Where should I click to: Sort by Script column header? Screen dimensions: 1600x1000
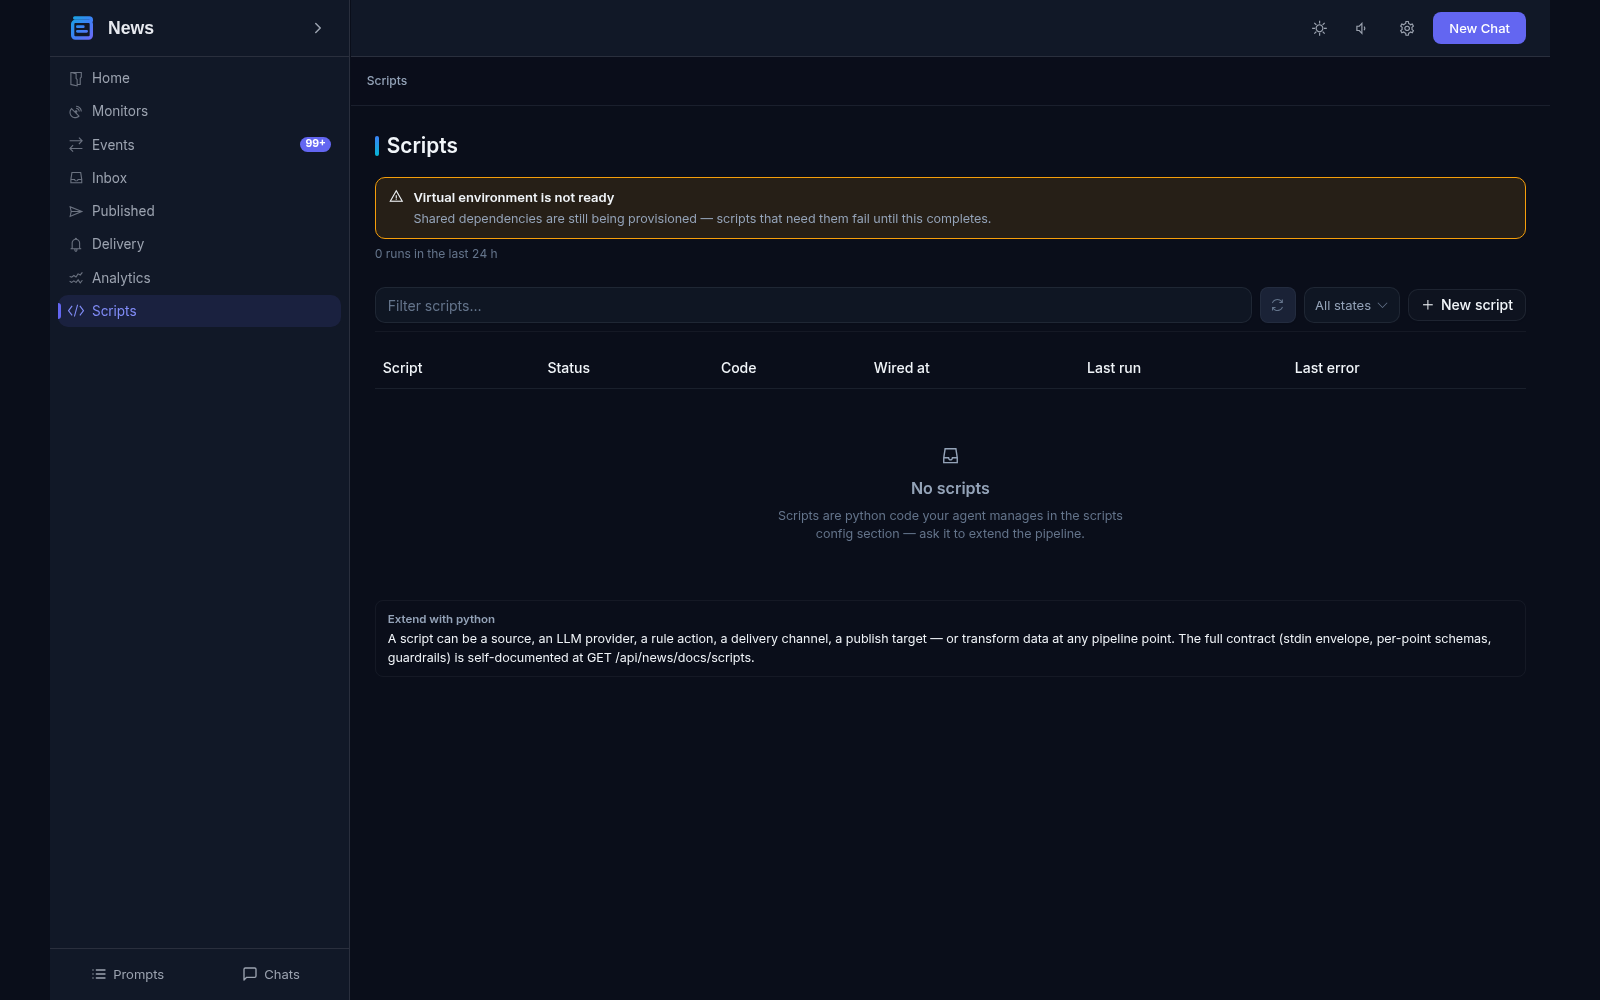tap(402, 368)
